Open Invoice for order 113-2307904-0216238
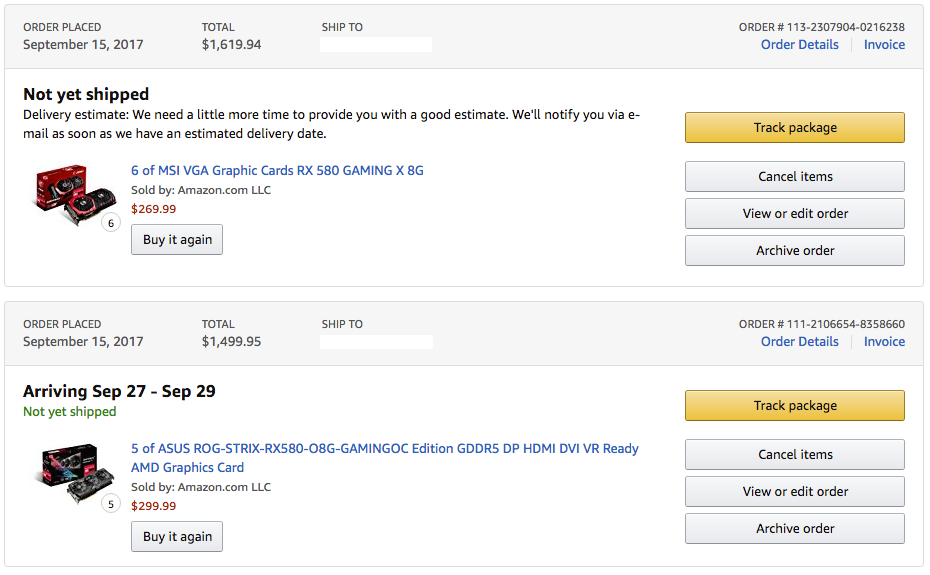 pyautogui.click(x=884, y=45)
